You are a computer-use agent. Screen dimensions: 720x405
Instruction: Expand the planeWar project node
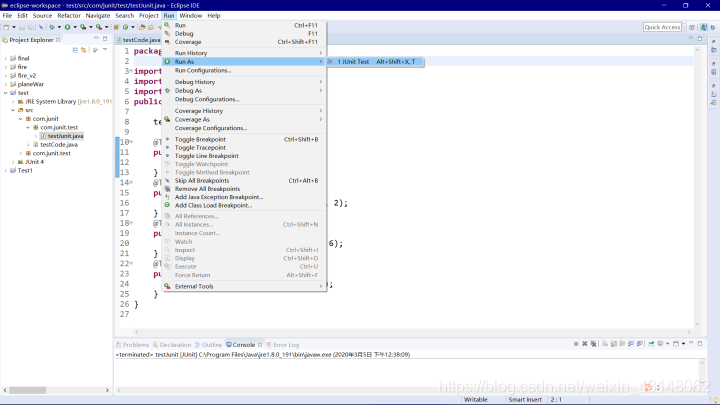(6, 84)
